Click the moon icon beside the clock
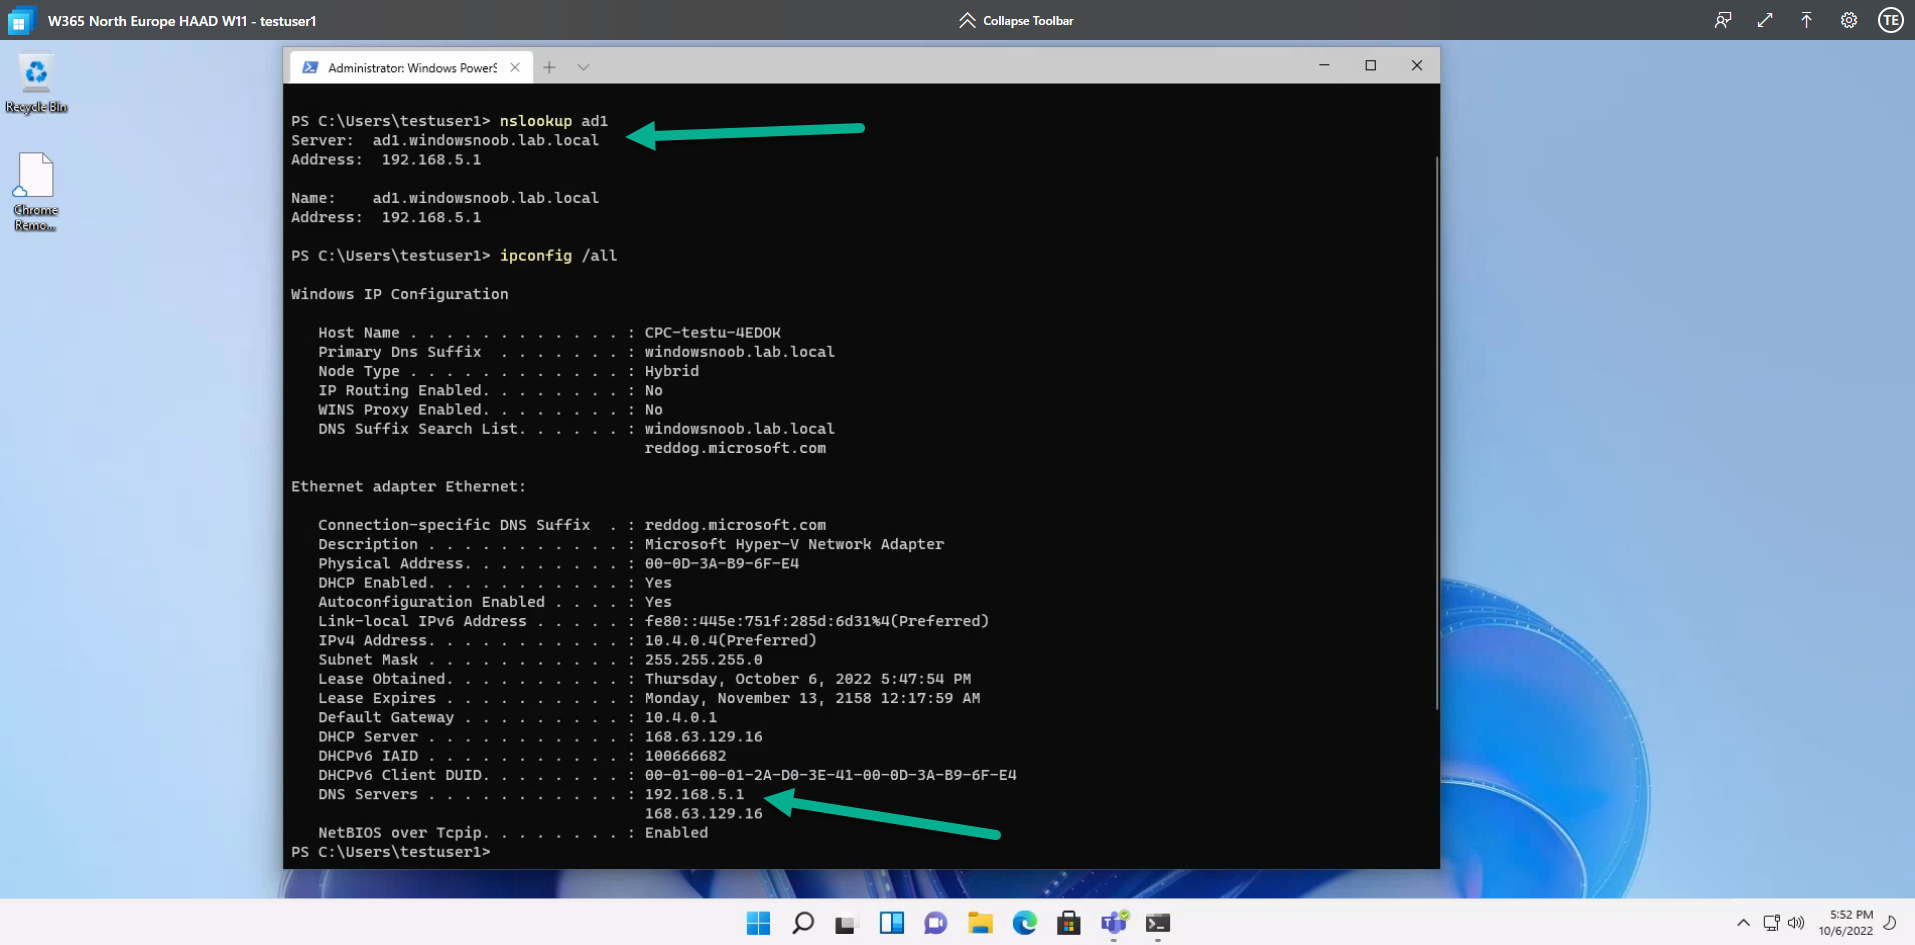The image size is (1915, 945). (x=1891, y=923)
